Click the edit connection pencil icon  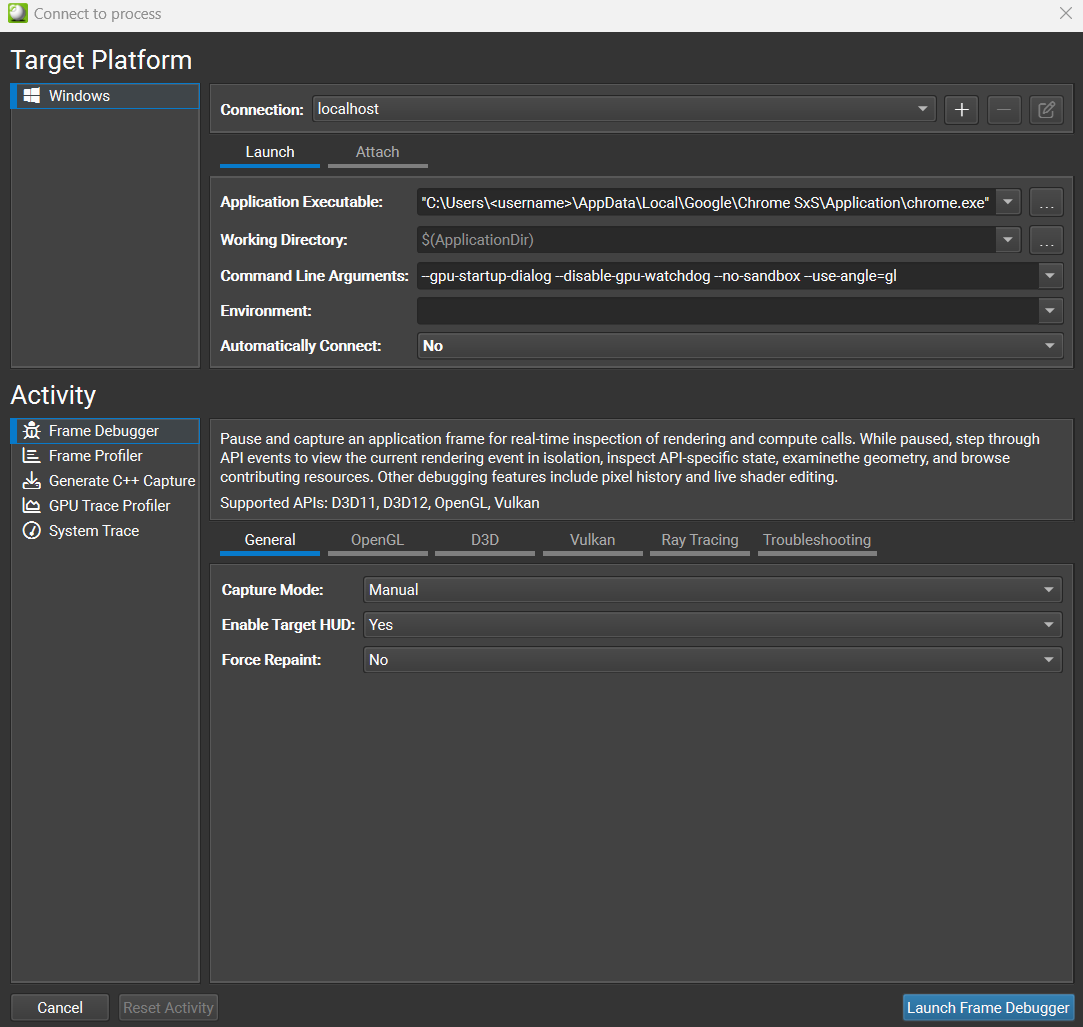[x=1046, y=110]
